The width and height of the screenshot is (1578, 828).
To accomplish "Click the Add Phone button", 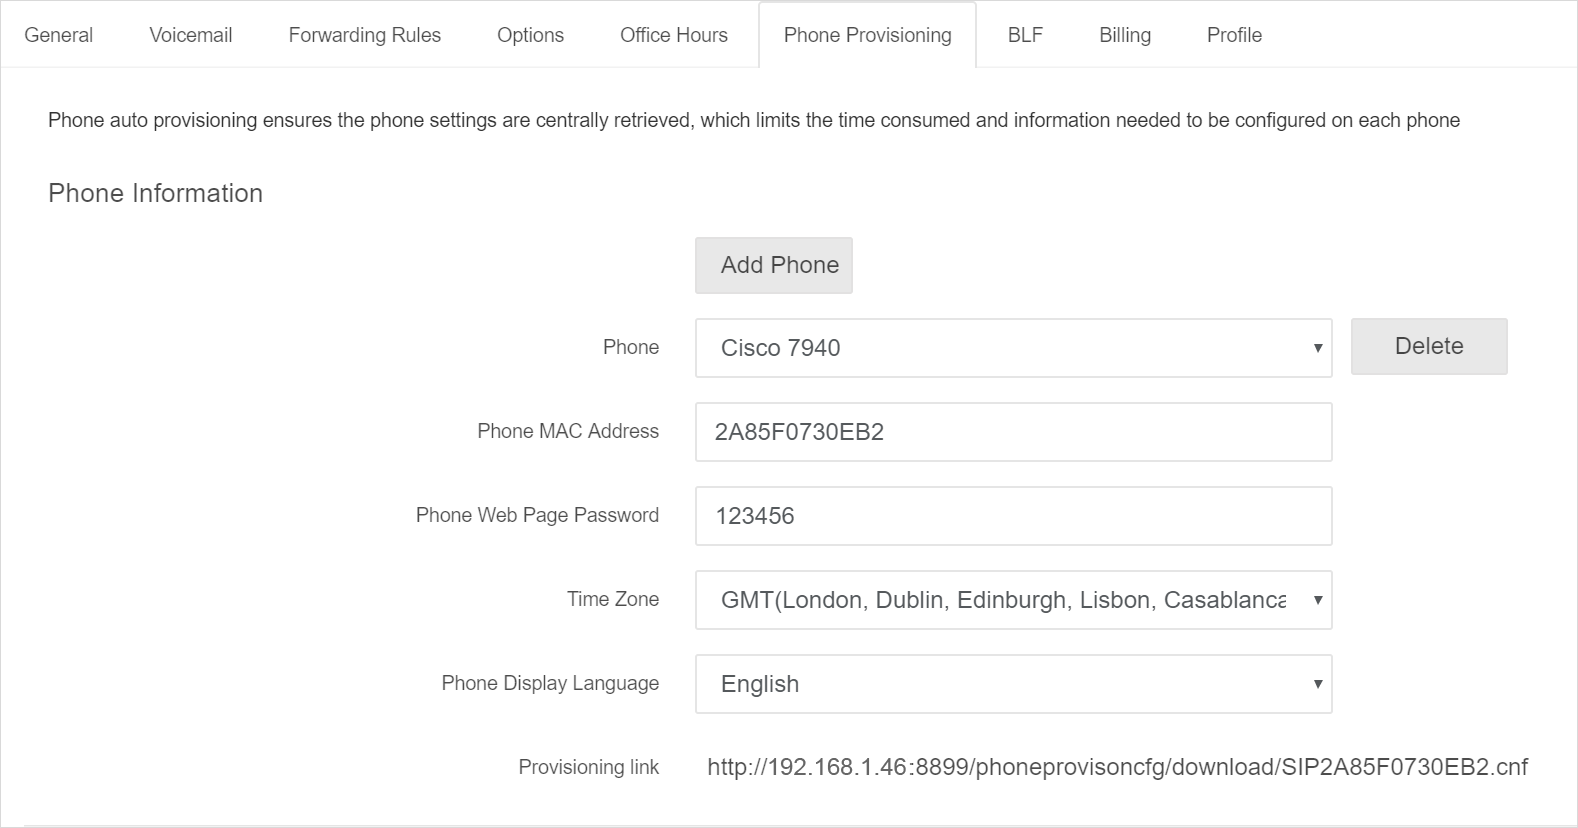I will pos(774,265).
